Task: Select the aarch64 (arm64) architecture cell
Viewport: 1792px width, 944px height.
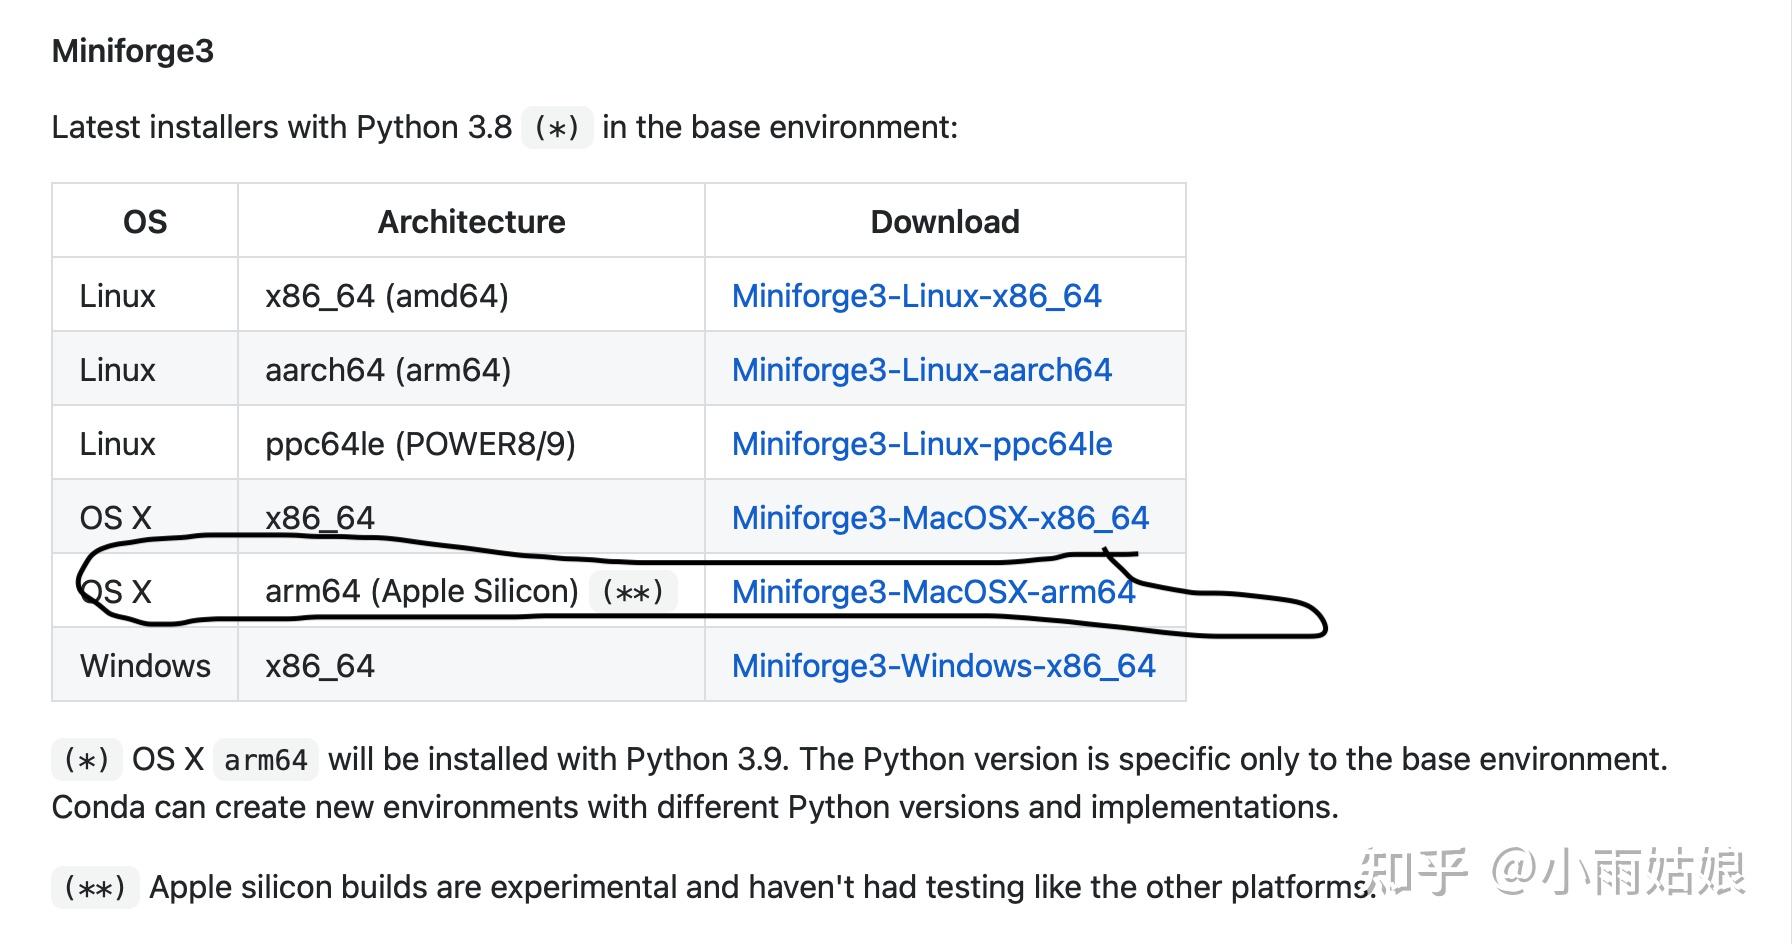Action: [388, 370]
